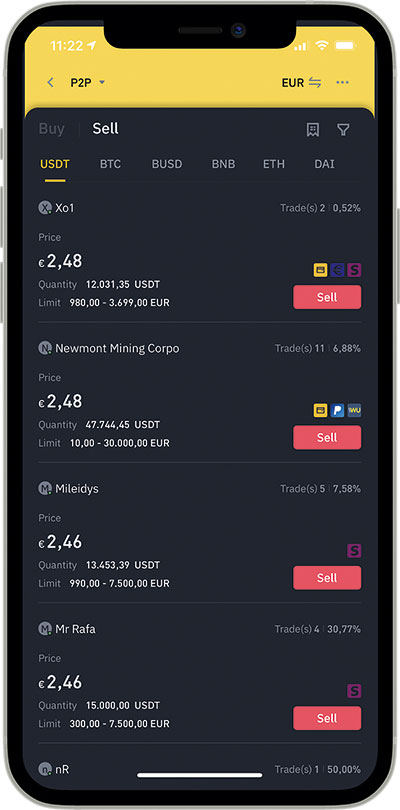
Task: Tap the bank card icon on Xo1 listing
Action: 320,270
